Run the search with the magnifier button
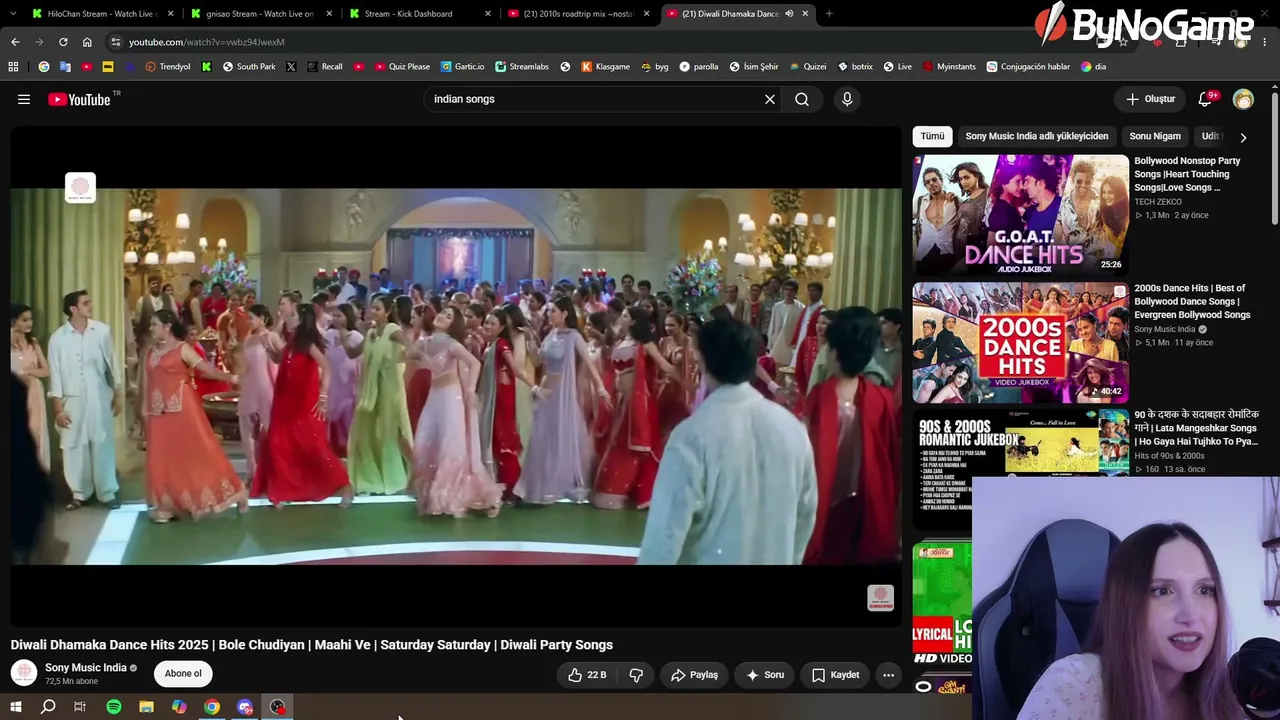Screen dimensions: 1280x720 coord(802,99)
